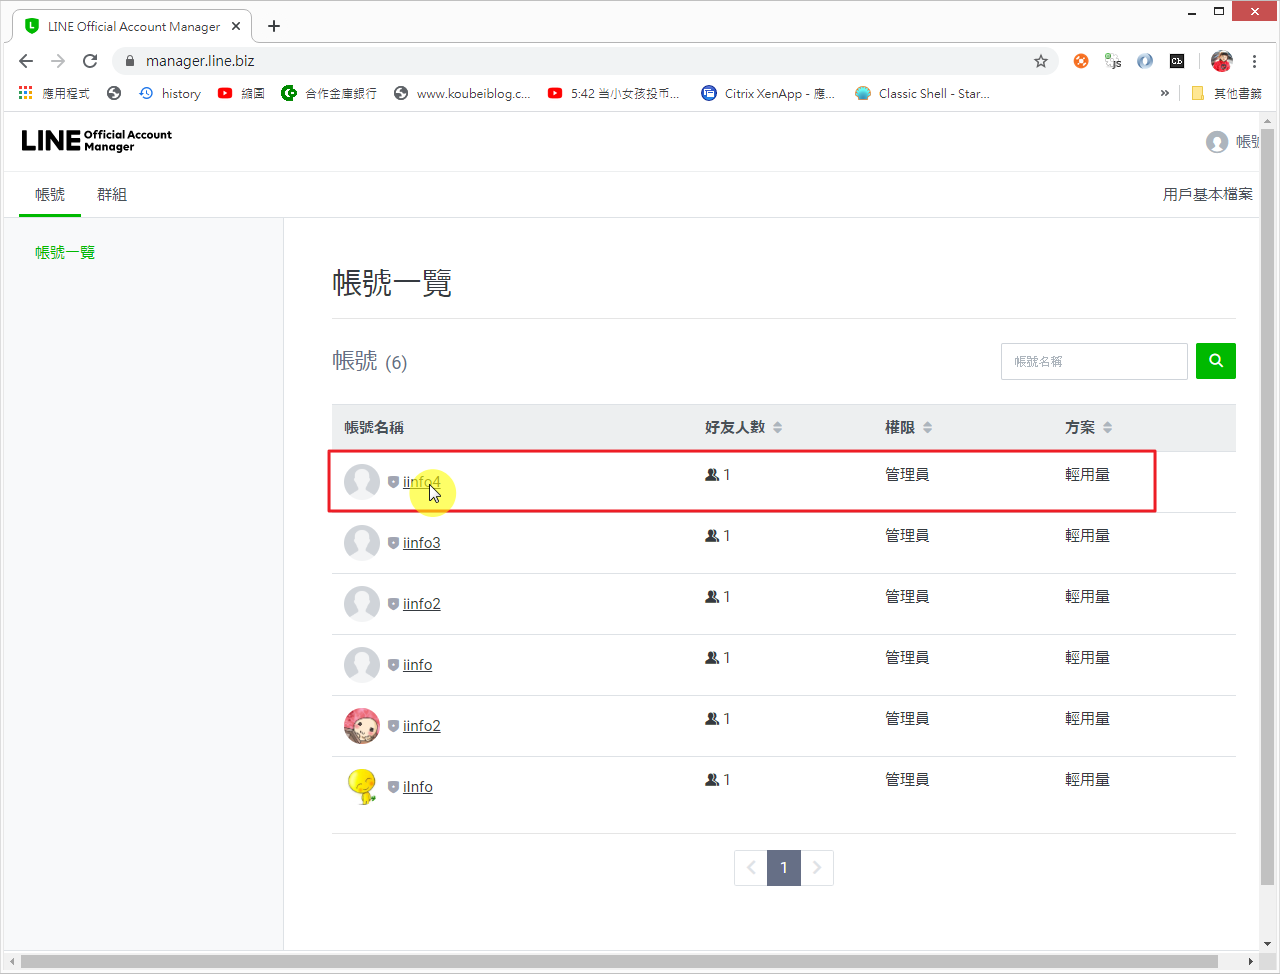Click the history icon in bookmarks bar

148,93
